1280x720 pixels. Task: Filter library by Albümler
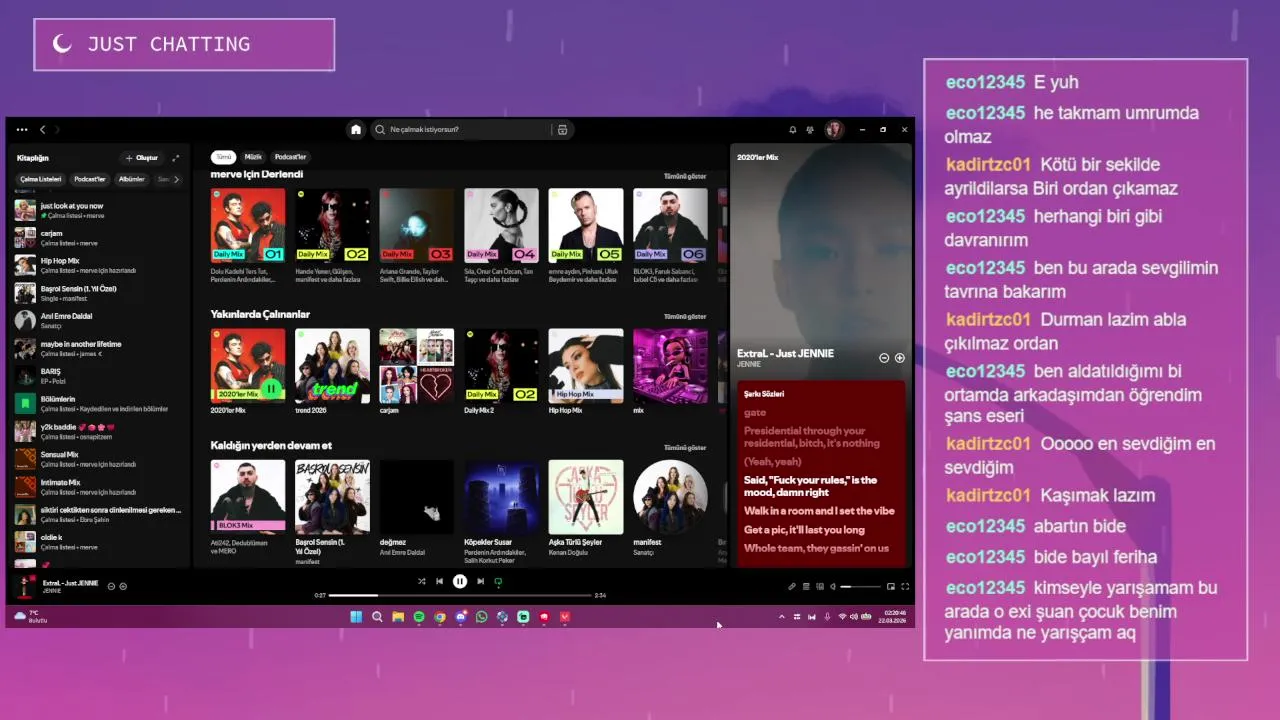pos(132,180)
